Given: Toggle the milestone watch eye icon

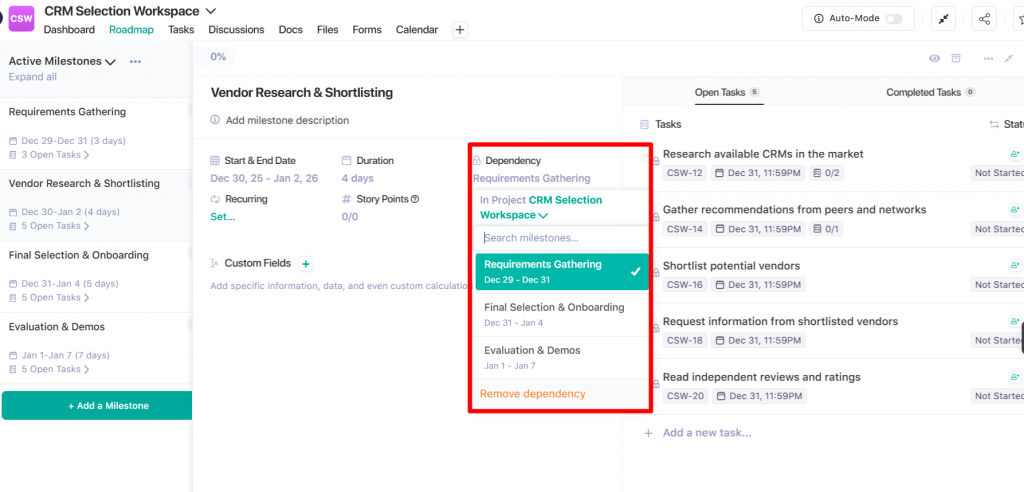Looking at the screenshot, I should [x=935, y=58].
